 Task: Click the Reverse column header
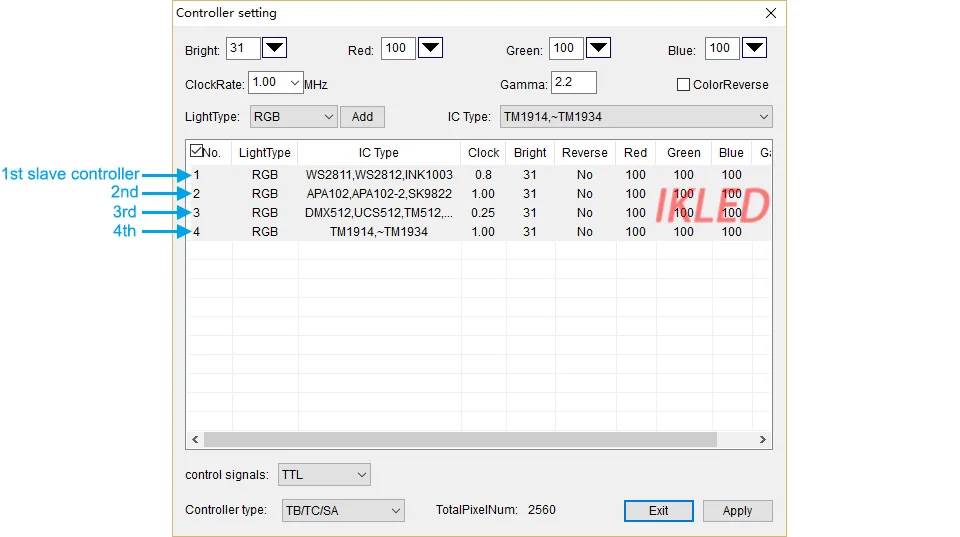coord(585,152)
